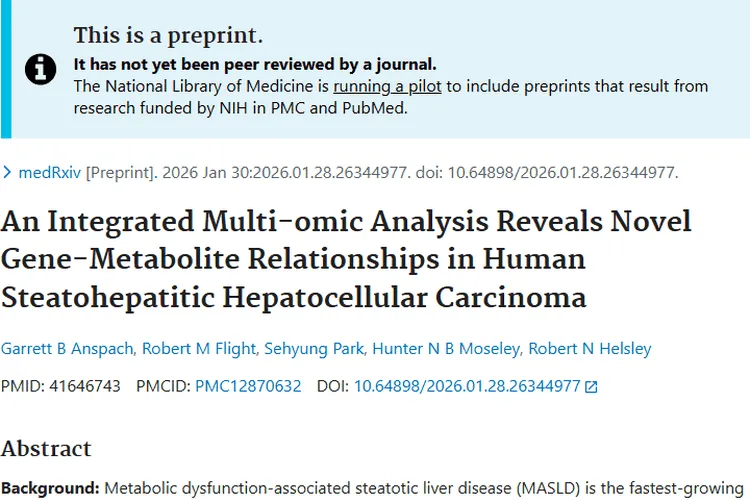Click author Hunter N B Moseley
750x500 pixels.
click(x=444, y=349)
